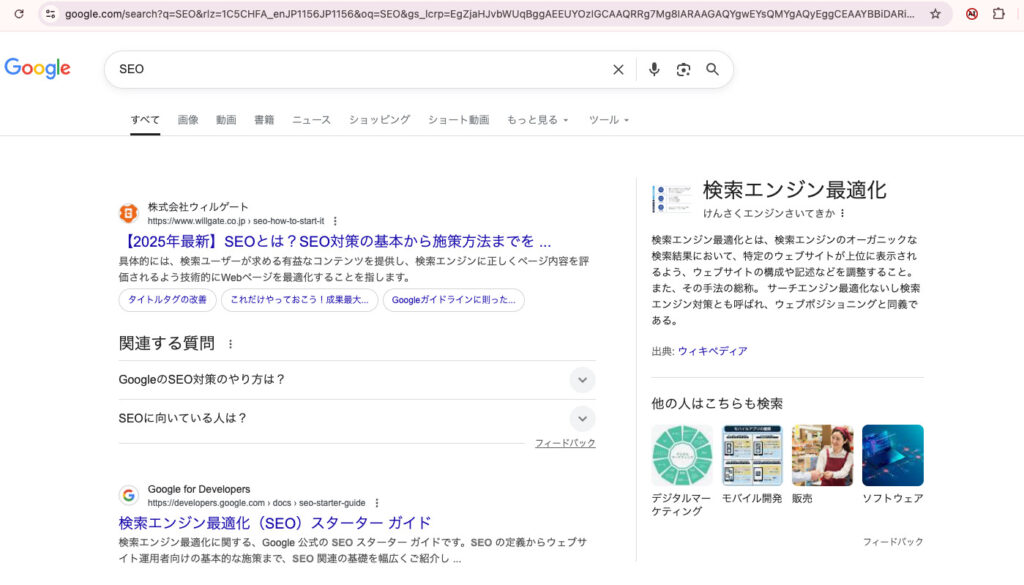This screenshot has height=585, width=1024.
Task: Click the willgate site favicon
Action: 129,213
